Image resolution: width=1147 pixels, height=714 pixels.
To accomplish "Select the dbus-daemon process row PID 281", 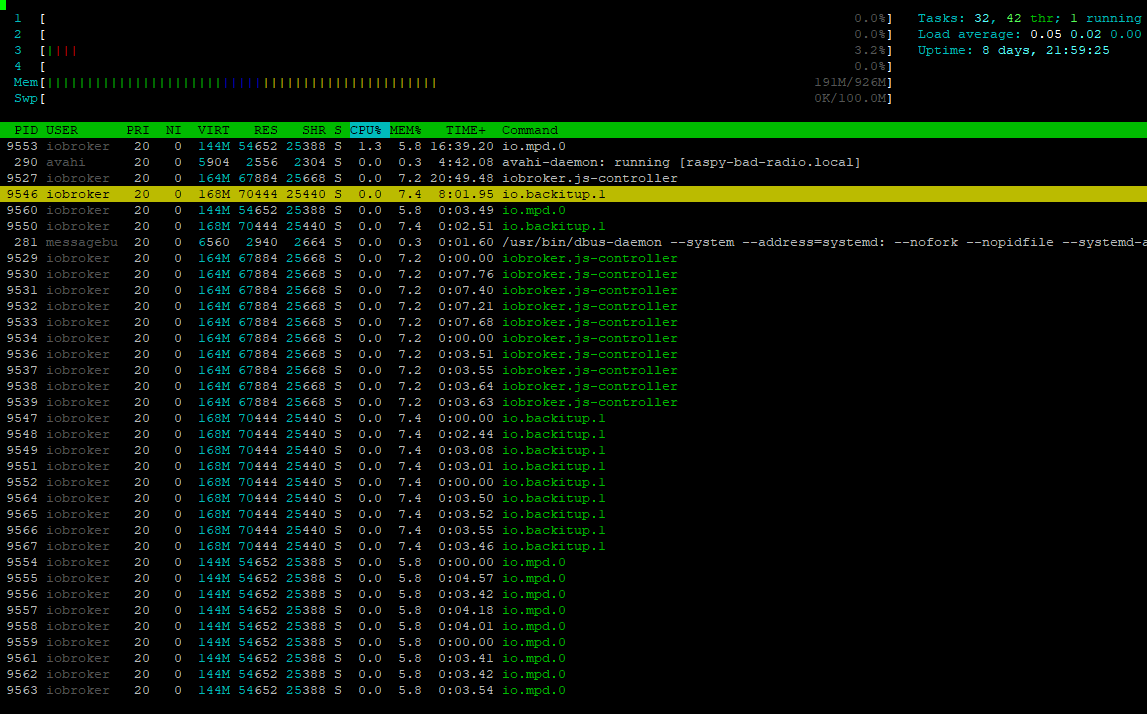I will (574, 242).
